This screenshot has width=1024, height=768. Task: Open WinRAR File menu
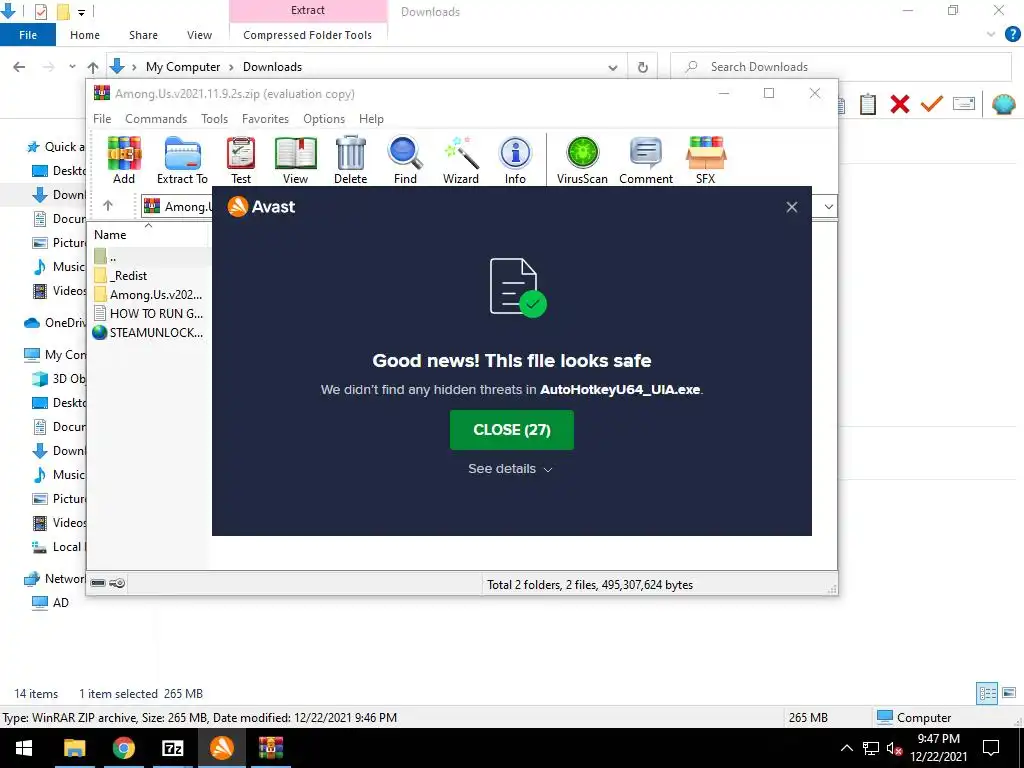click(102, 119)
